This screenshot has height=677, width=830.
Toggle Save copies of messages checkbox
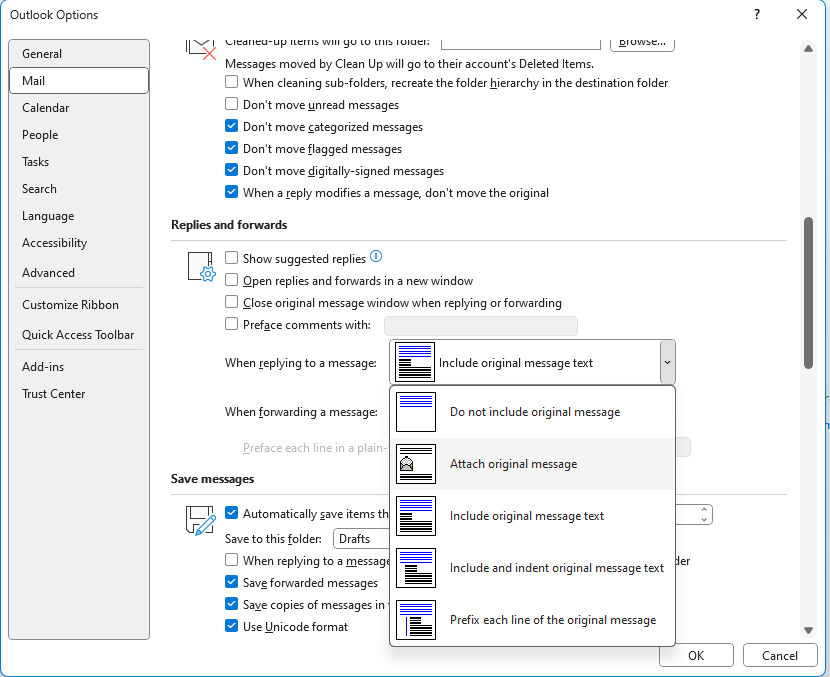pos(231,603)
